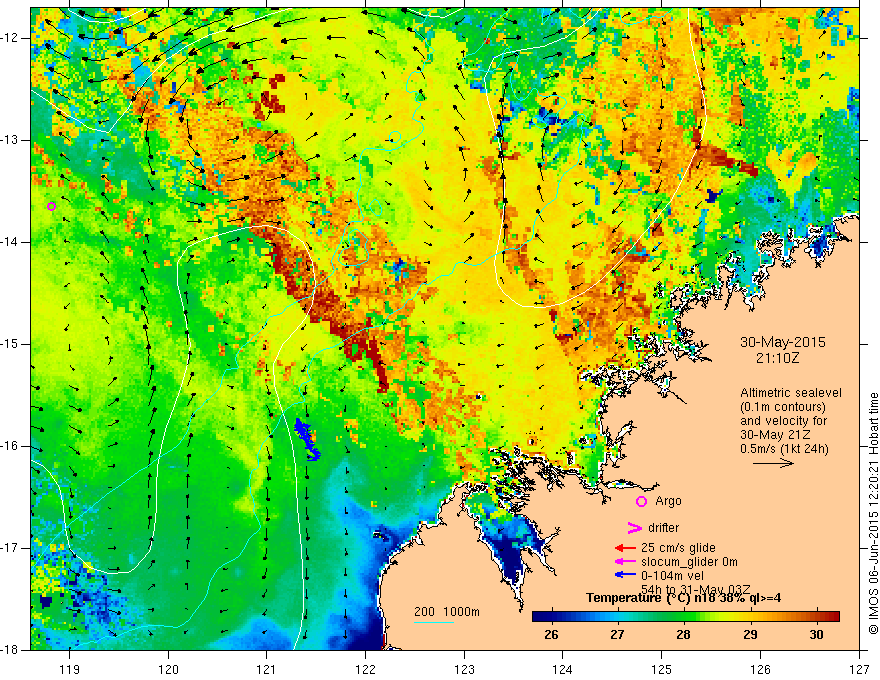Click the color bar label '27'
Viewport: 880px width, 680px height.
(617, 635)
